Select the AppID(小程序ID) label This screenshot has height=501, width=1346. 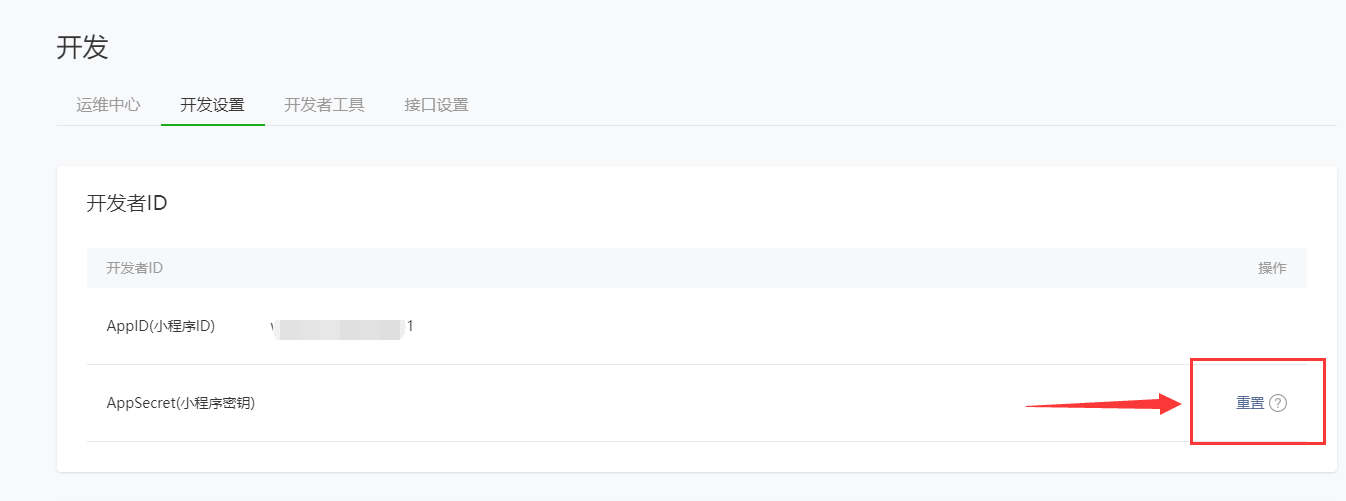coord(161,326)
